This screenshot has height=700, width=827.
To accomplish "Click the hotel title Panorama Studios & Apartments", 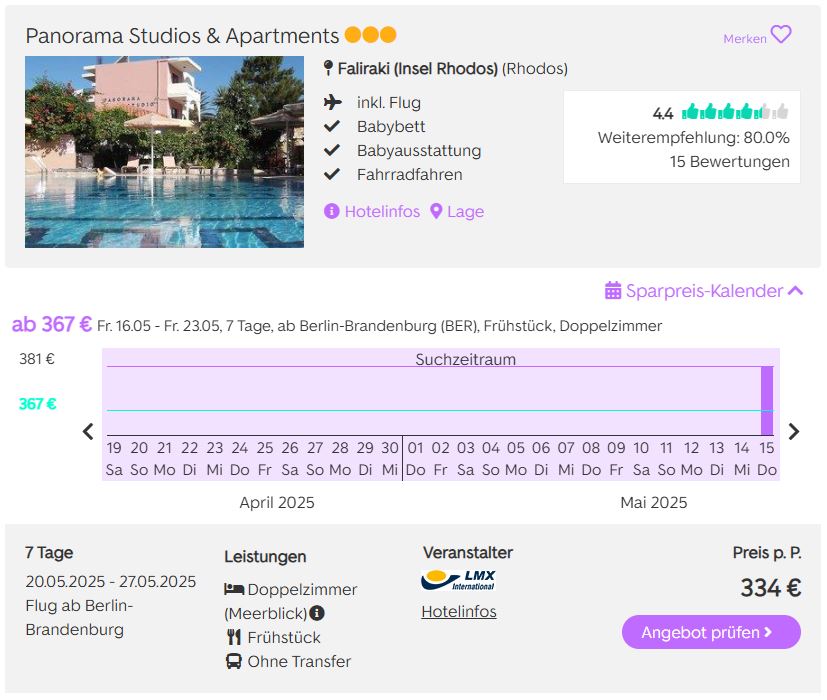I will coord(182,36).
